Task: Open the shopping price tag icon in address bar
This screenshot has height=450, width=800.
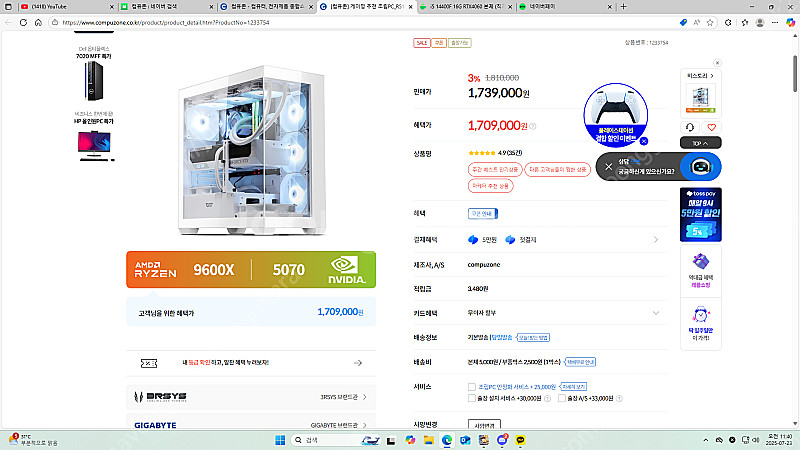Action: [x=683, y=22]
